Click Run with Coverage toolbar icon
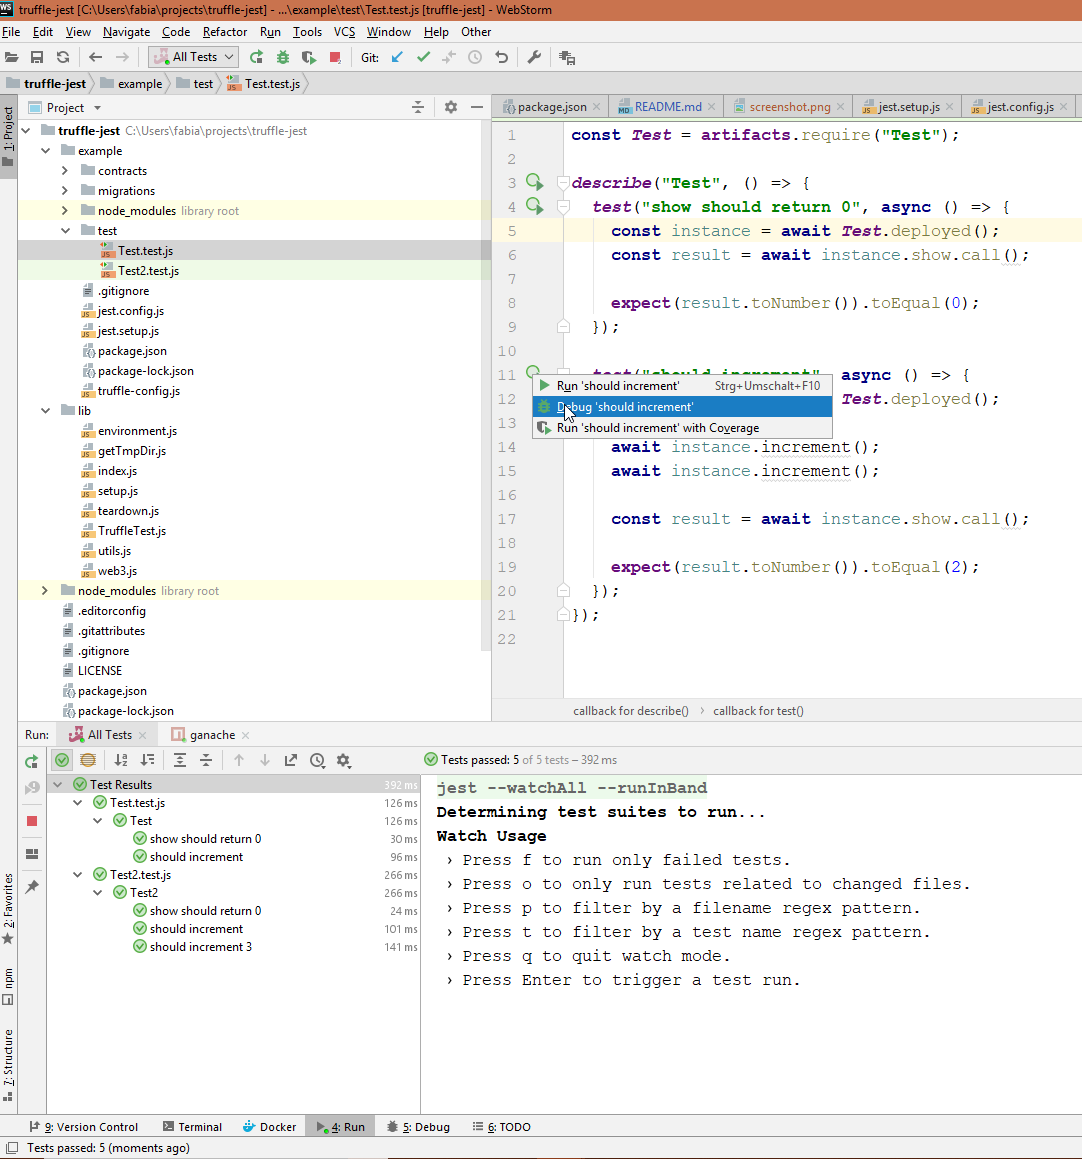This screenshot has width=1082, height=1159. [309, 57]
